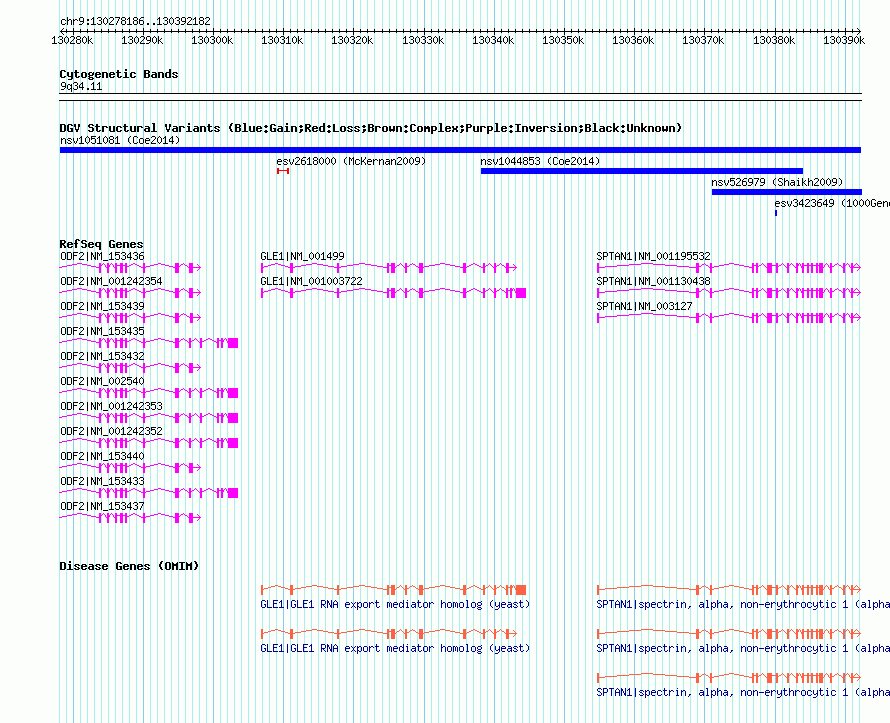Click the SPTAN1 NM_001195532 gene glyph
This screenshot has width=890, height=723.
coord(729,268)
